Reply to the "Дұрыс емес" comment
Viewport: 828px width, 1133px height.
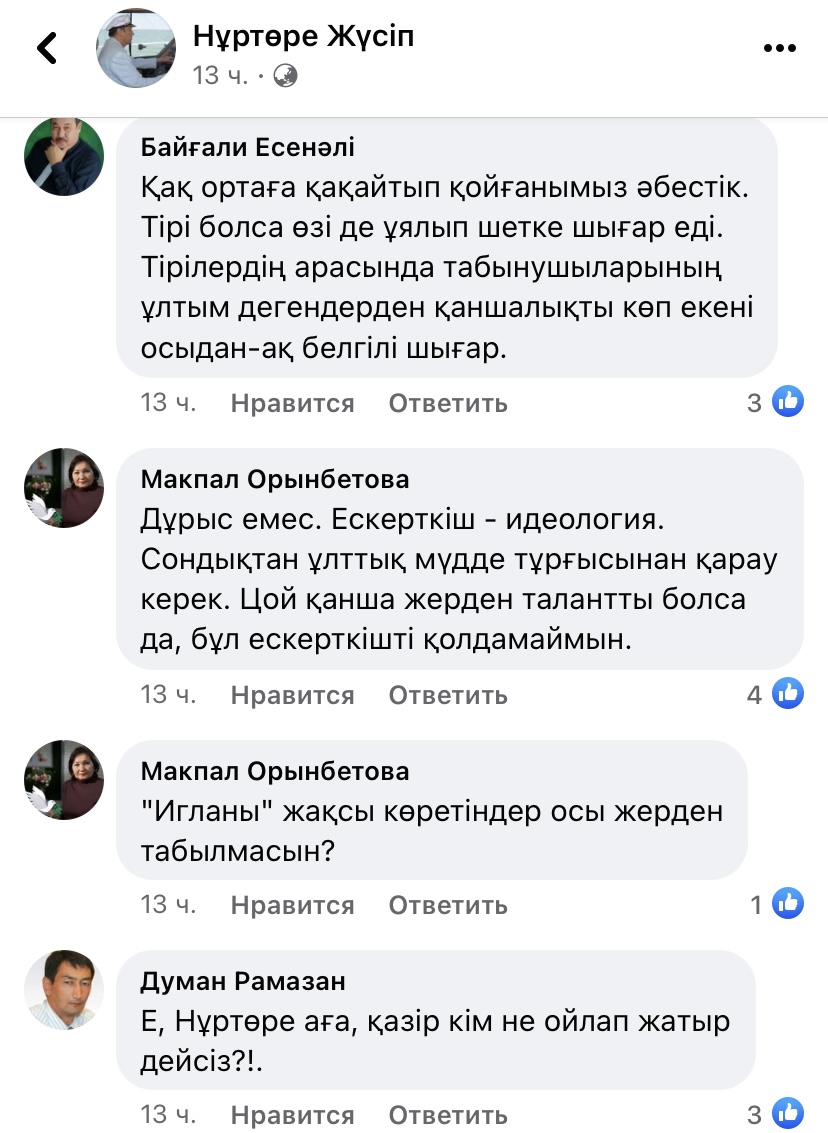(x=448, y=695)
